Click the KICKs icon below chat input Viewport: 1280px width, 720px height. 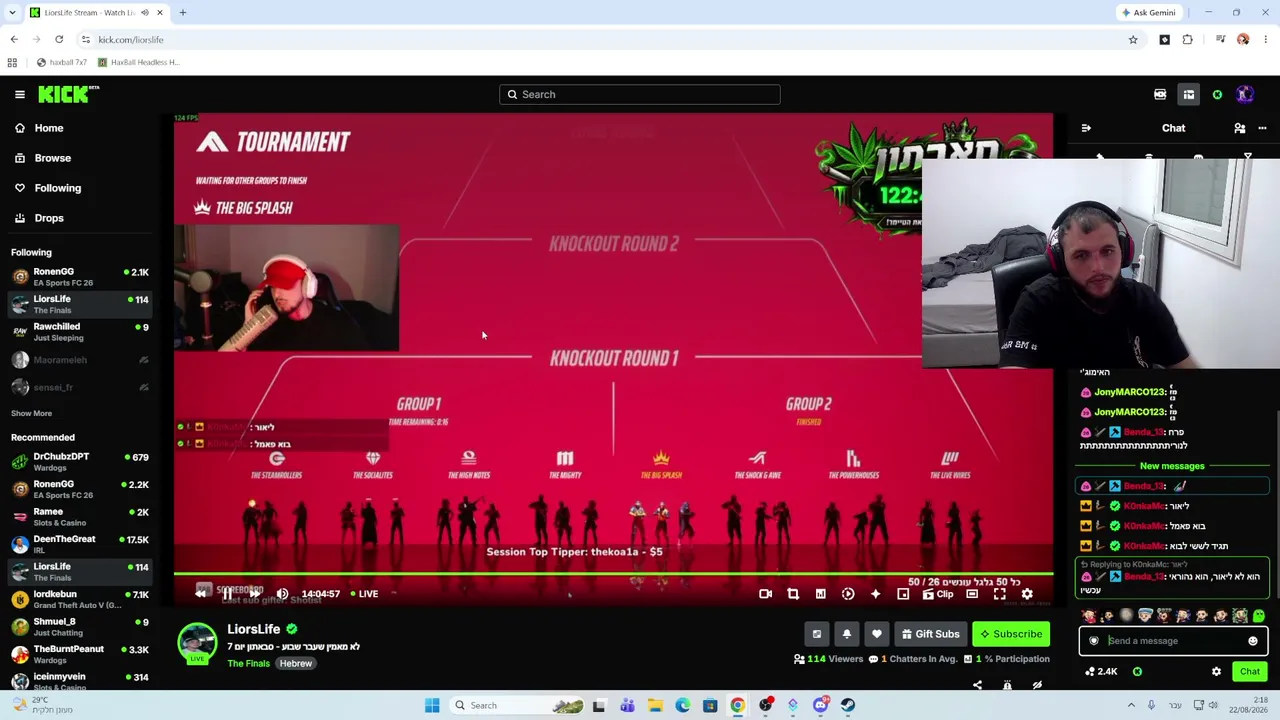(1137, 672)
